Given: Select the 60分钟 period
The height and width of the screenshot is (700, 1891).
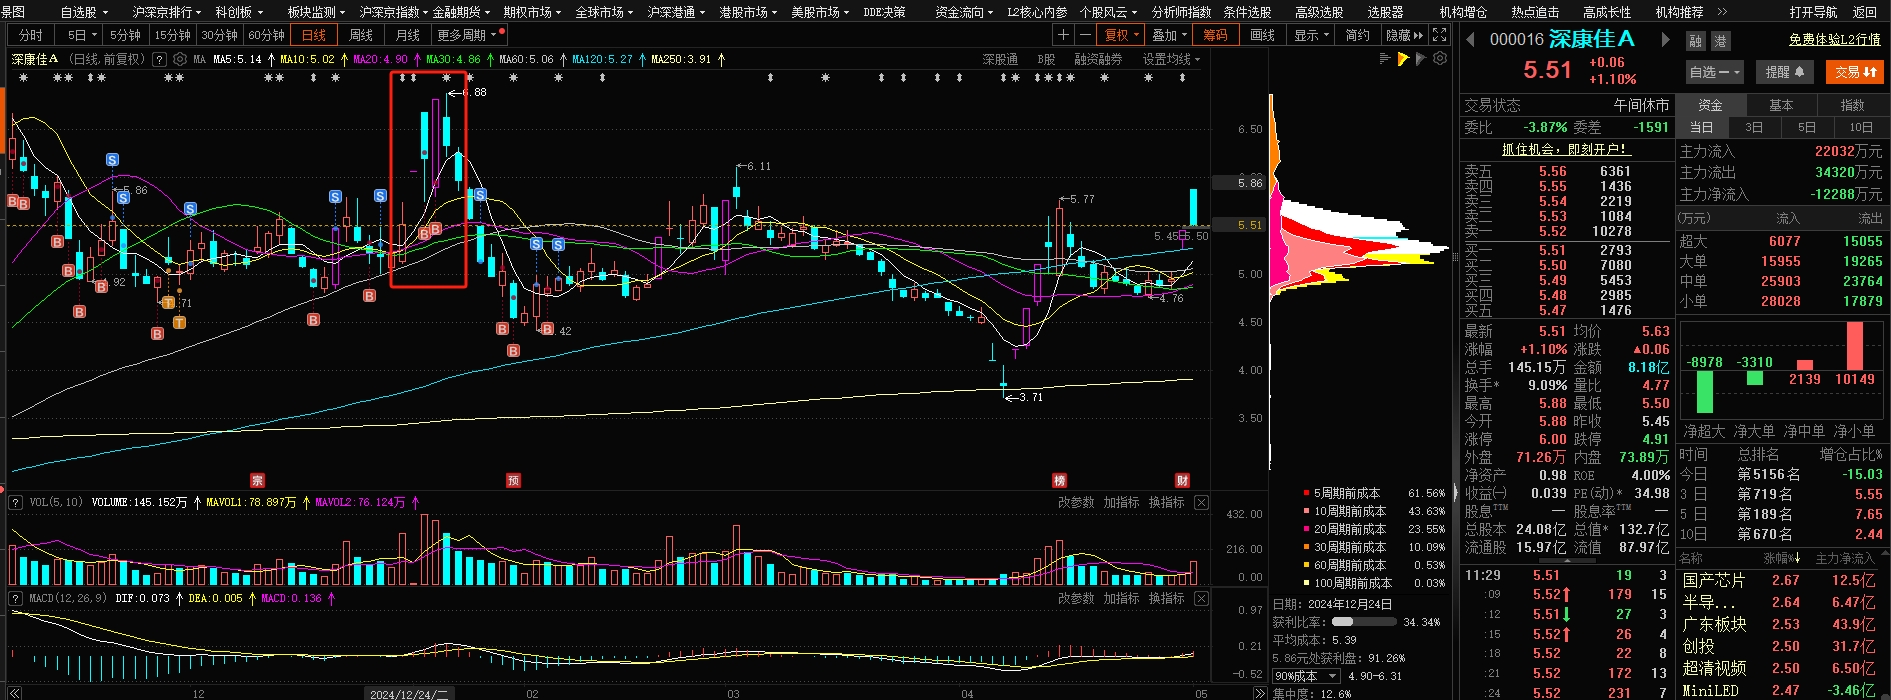Looking at the screenshot, I should pos(267,35).
